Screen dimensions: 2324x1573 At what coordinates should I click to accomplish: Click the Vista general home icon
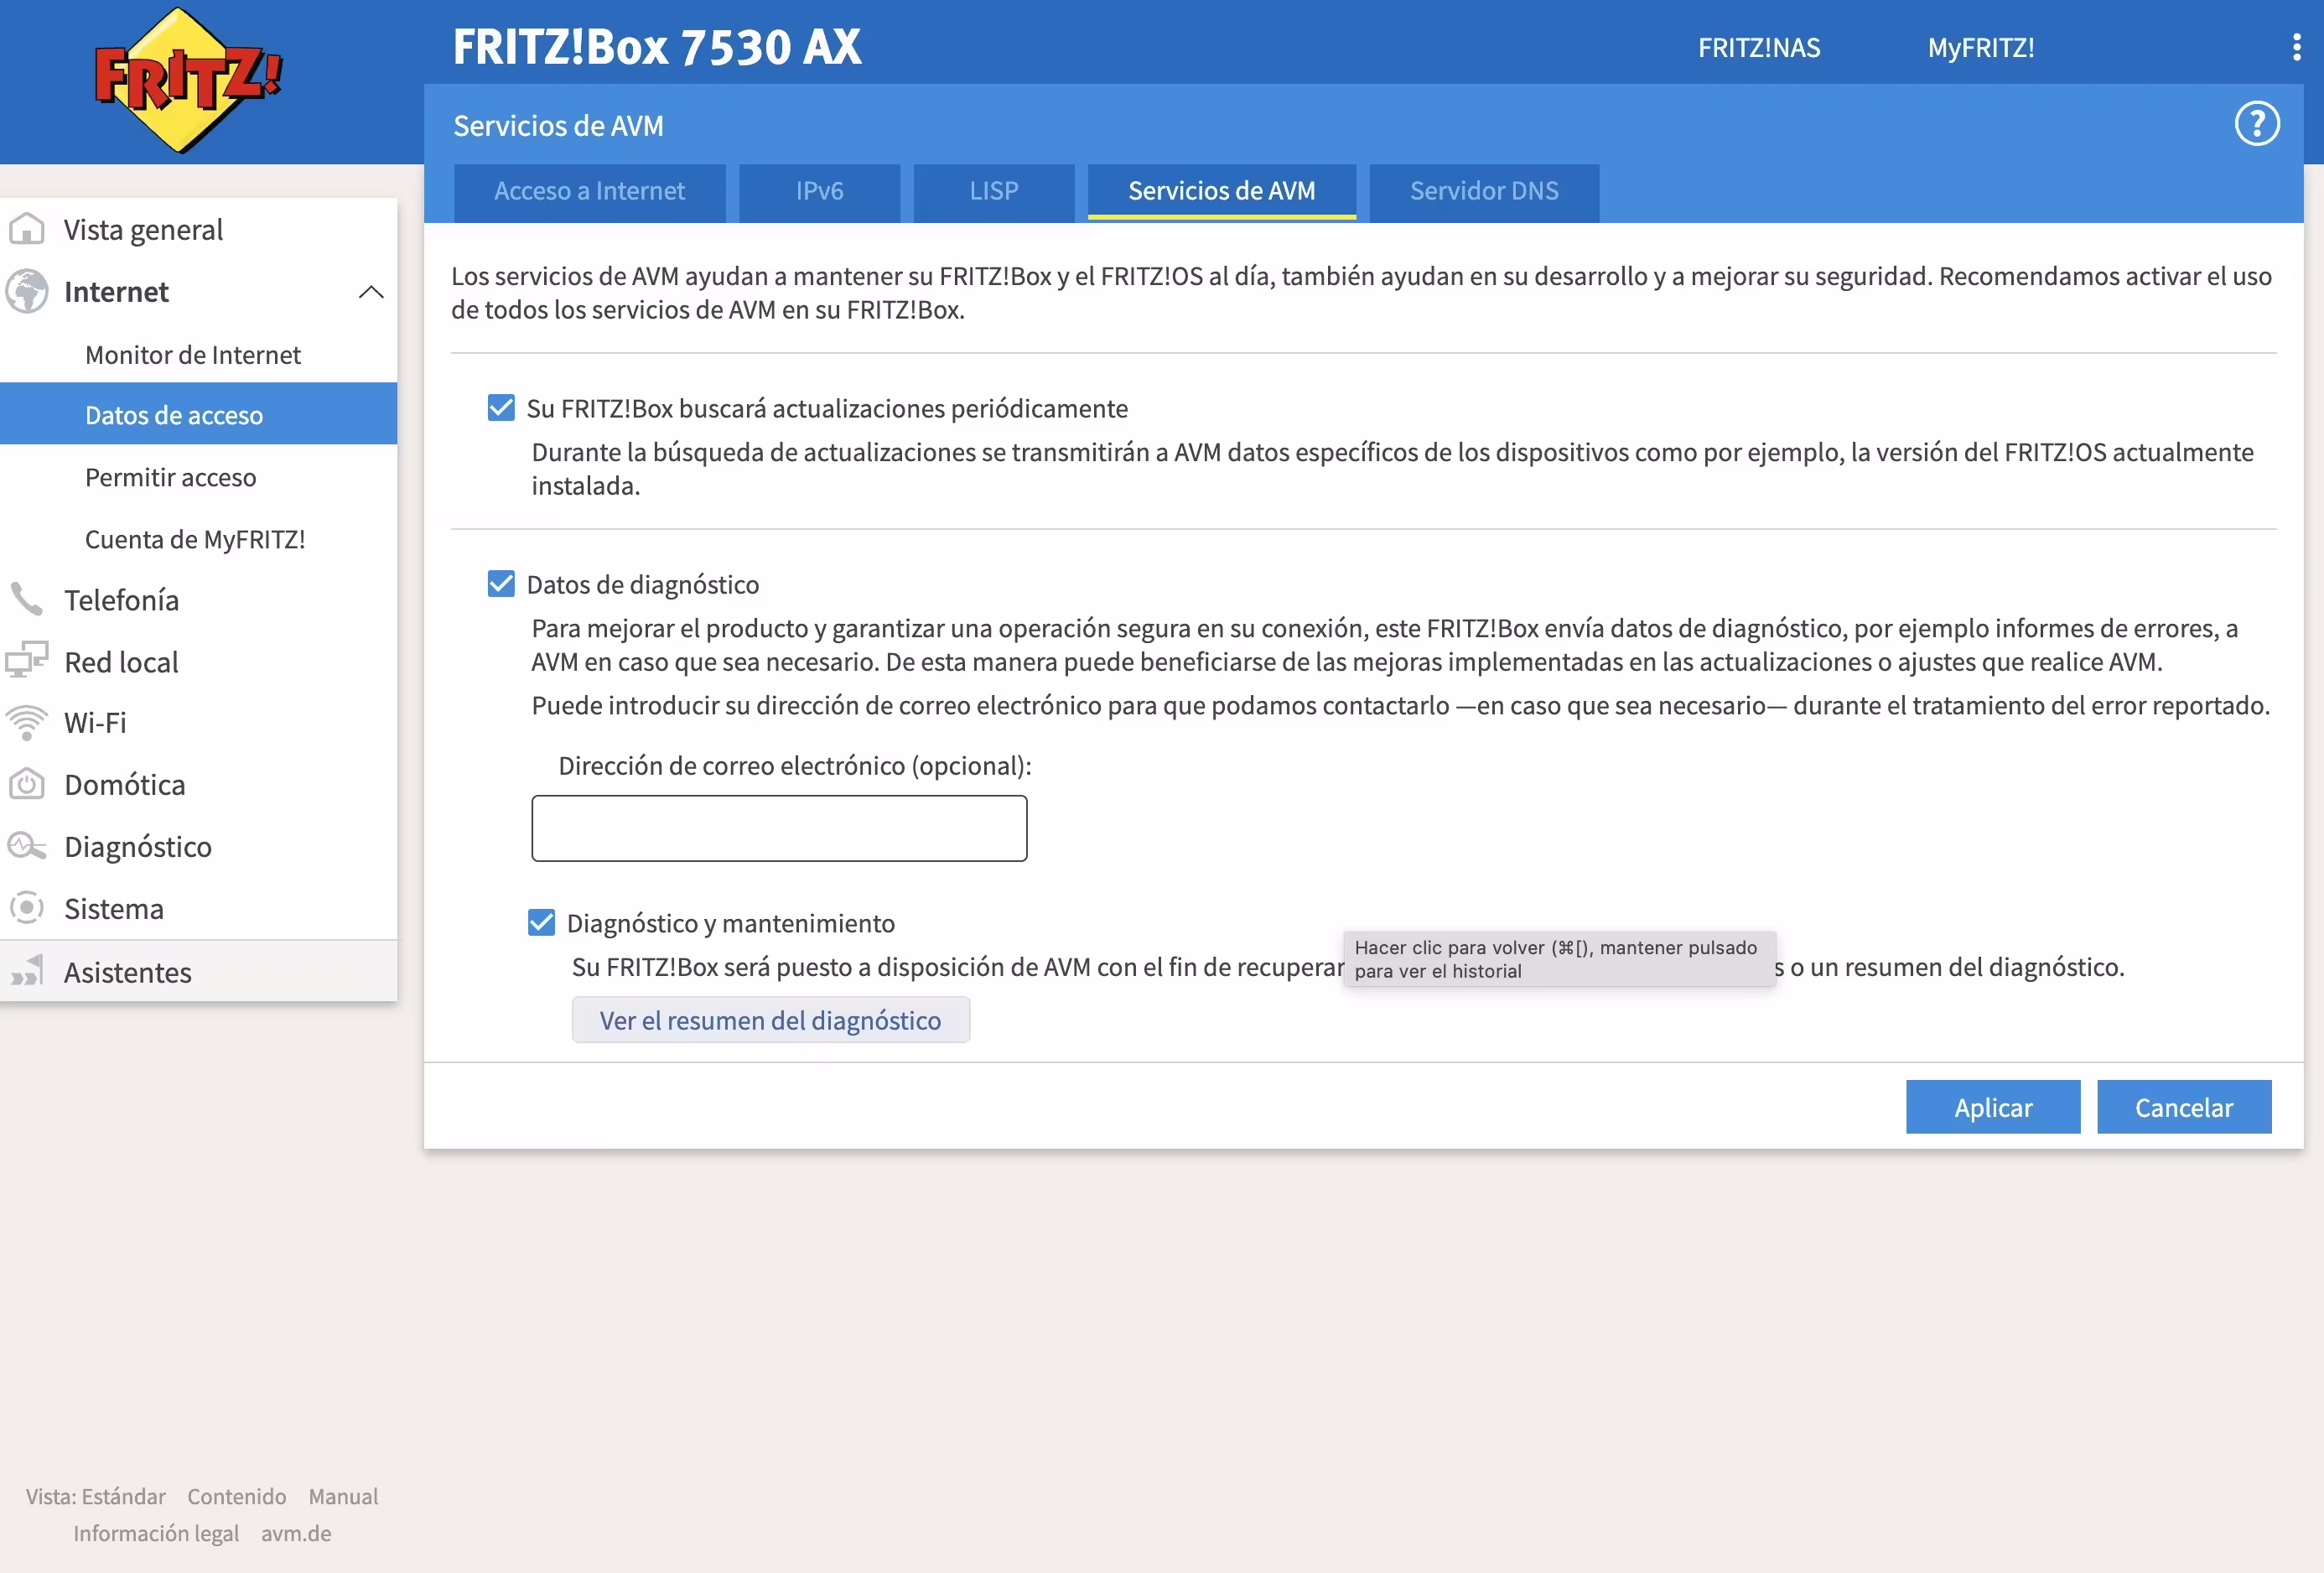coord(27,229)
